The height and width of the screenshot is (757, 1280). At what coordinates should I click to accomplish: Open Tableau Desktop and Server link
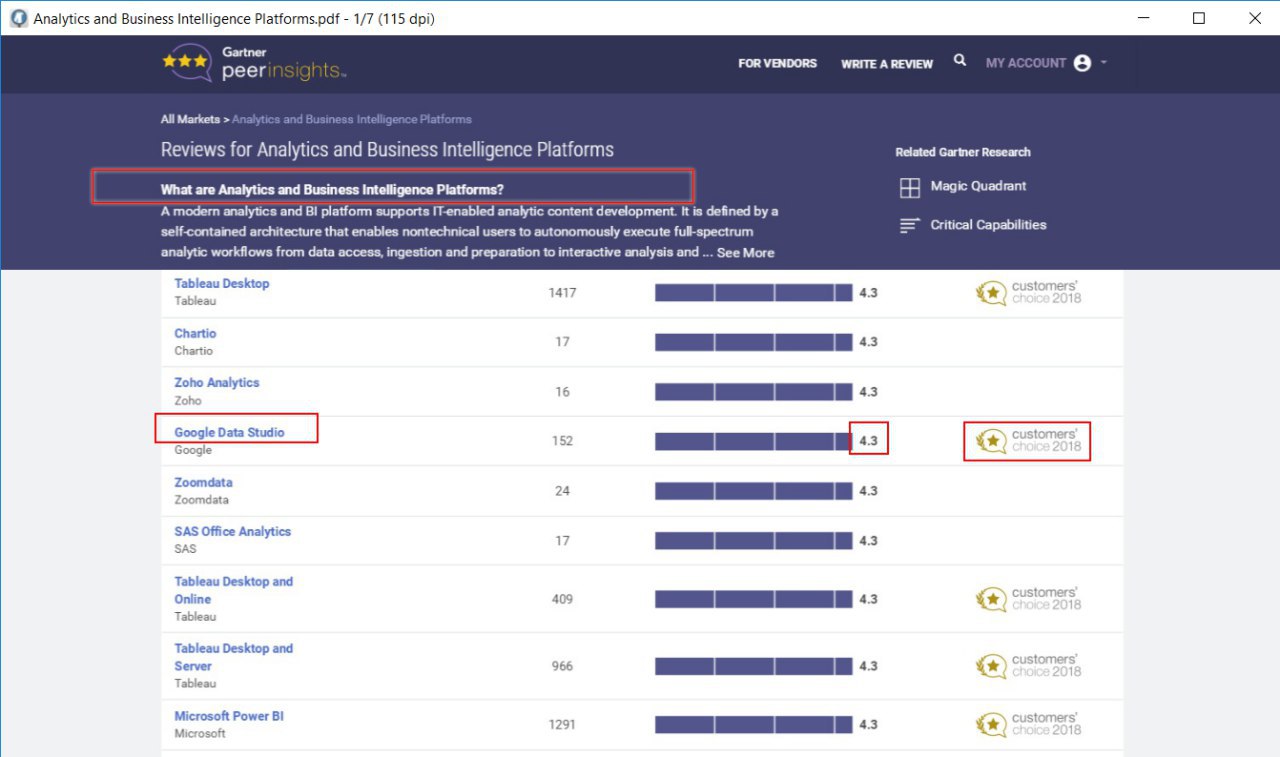(234, 657)
